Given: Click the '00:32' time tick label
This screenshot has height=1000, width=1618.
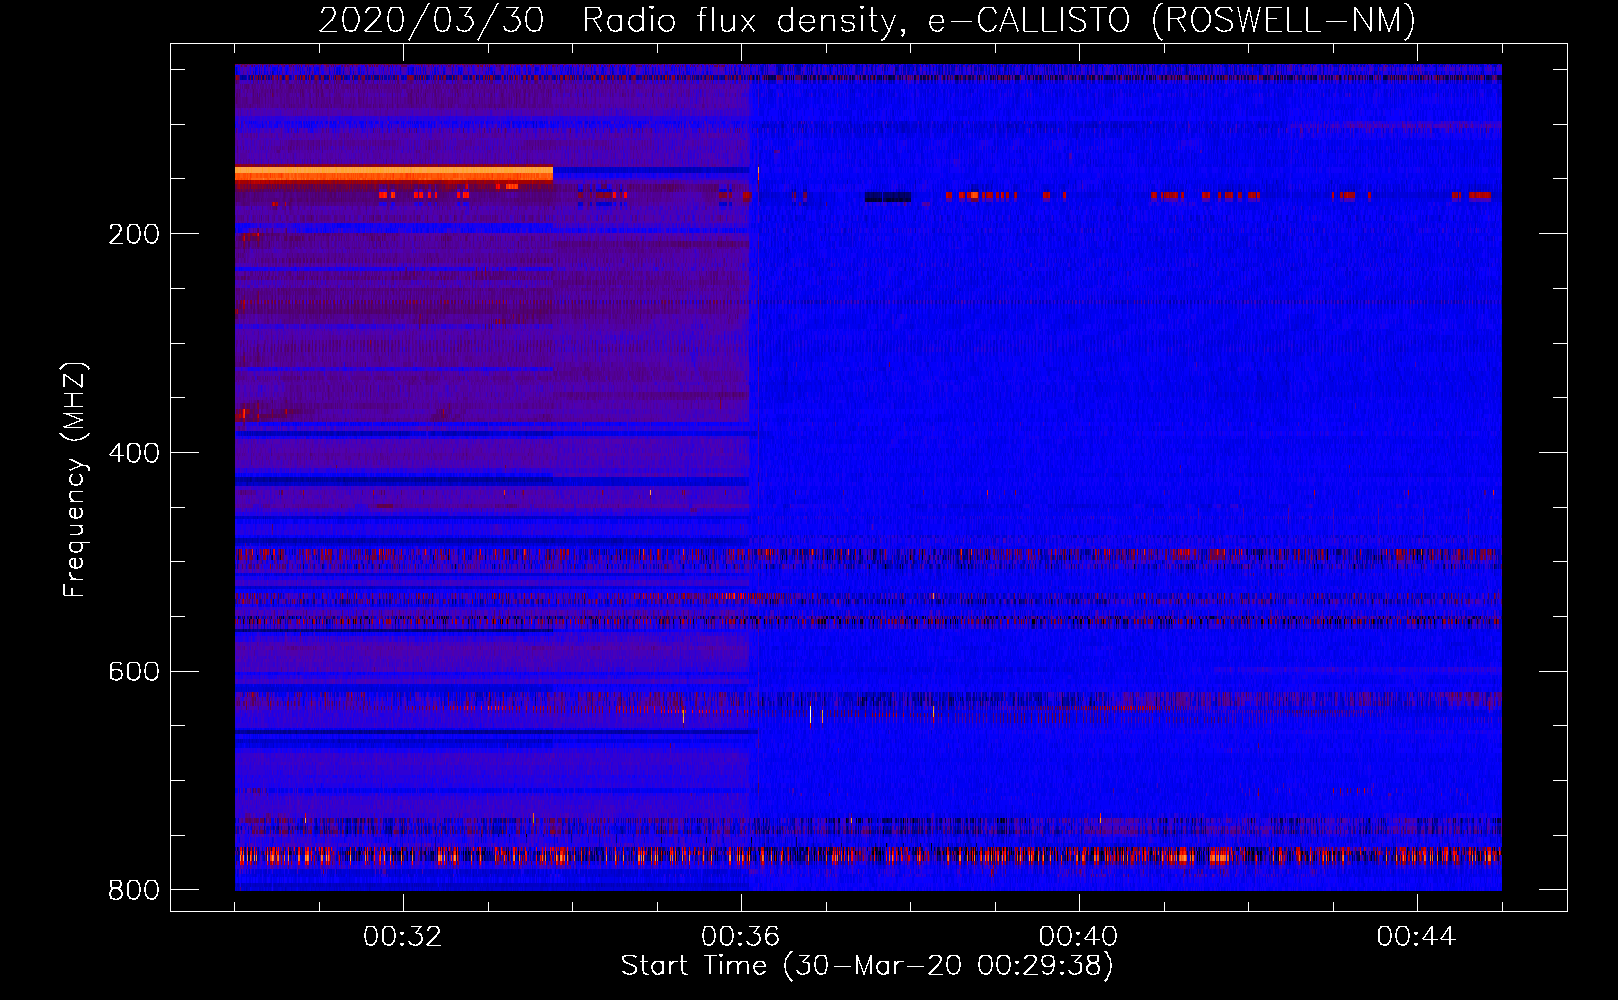Looking at the screenshot, I should click(403, 937).
